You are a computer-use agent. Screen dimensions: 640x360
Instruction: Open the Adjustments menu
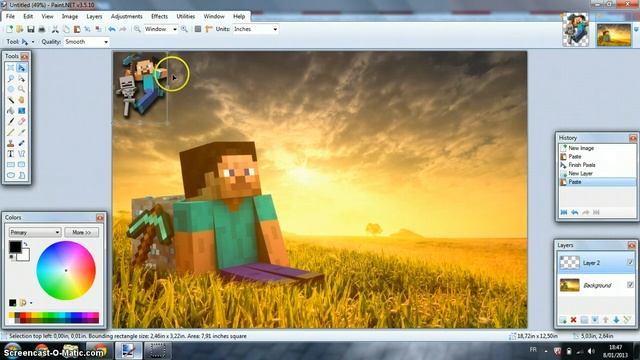pos(127,16)
